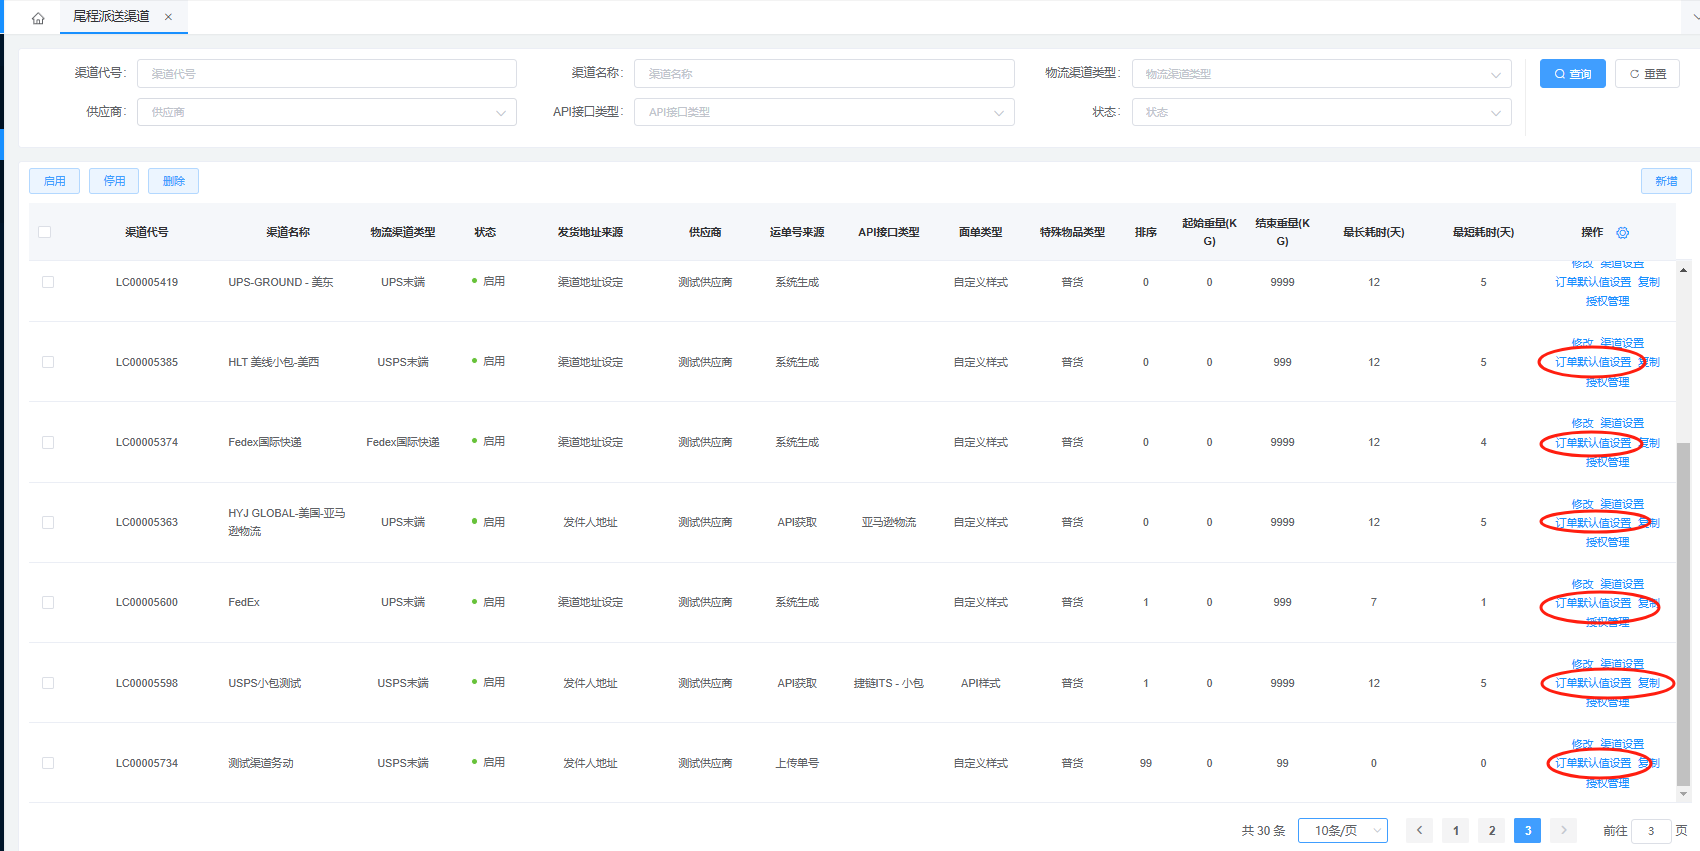Select checkbox for LC00005374
1700x851 pixels.
tap(48, 442)
